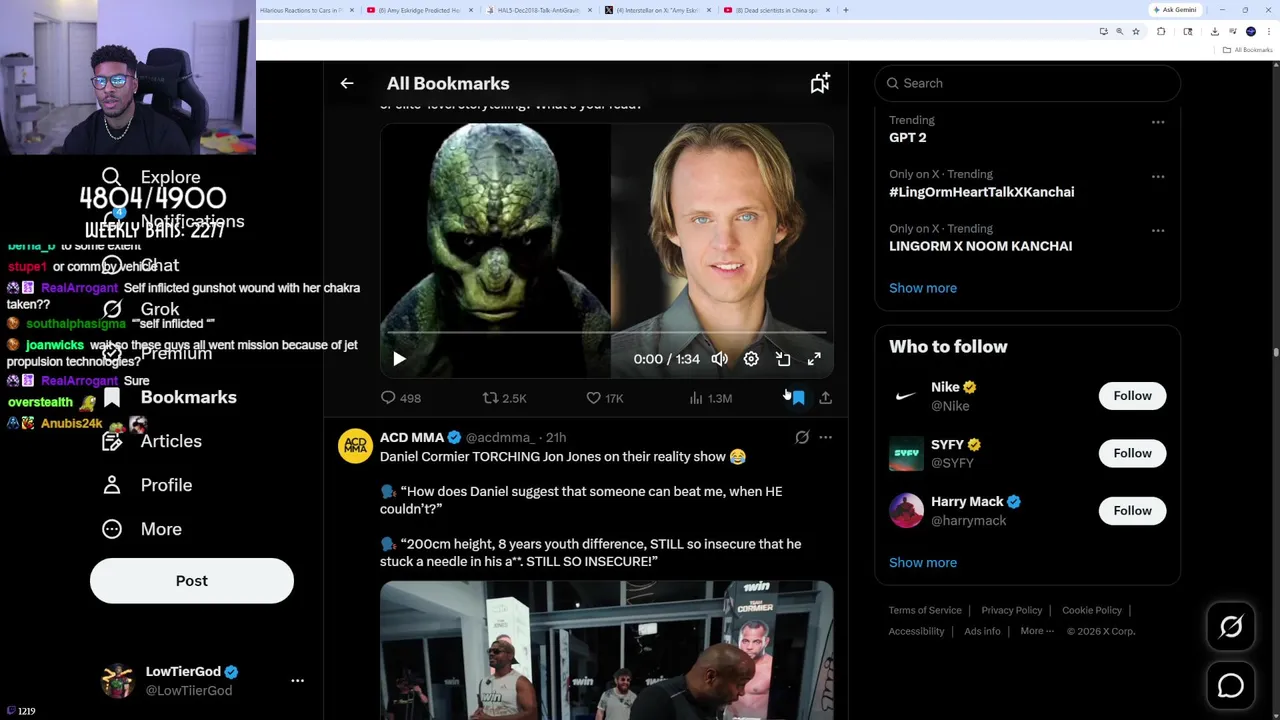
Task: Open more options for GPT 2 trend
Action: click(1158, 122)
